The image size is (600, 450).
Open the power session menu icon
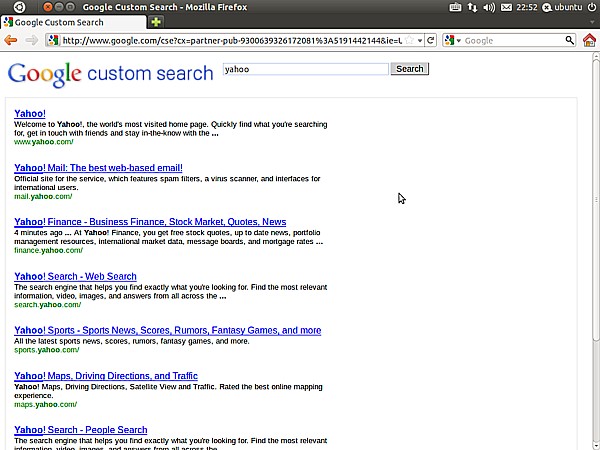coord(592,7)
